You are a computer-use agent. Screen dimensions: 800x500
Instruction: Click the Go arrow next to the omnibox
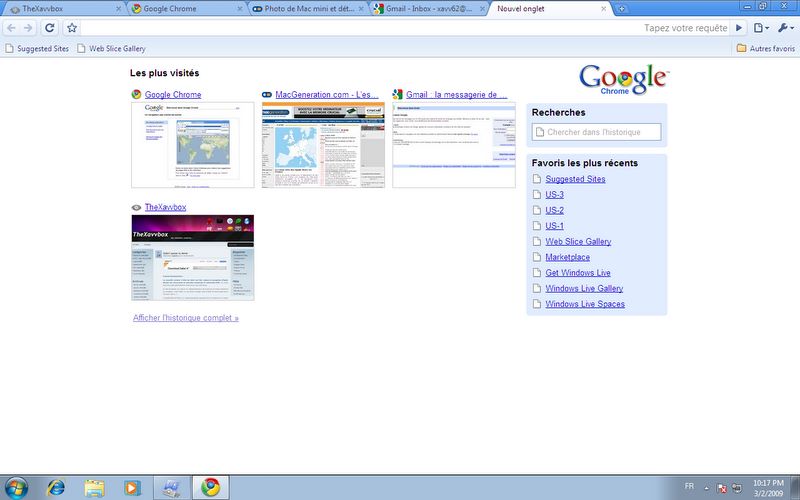click(x=739, y=28)
